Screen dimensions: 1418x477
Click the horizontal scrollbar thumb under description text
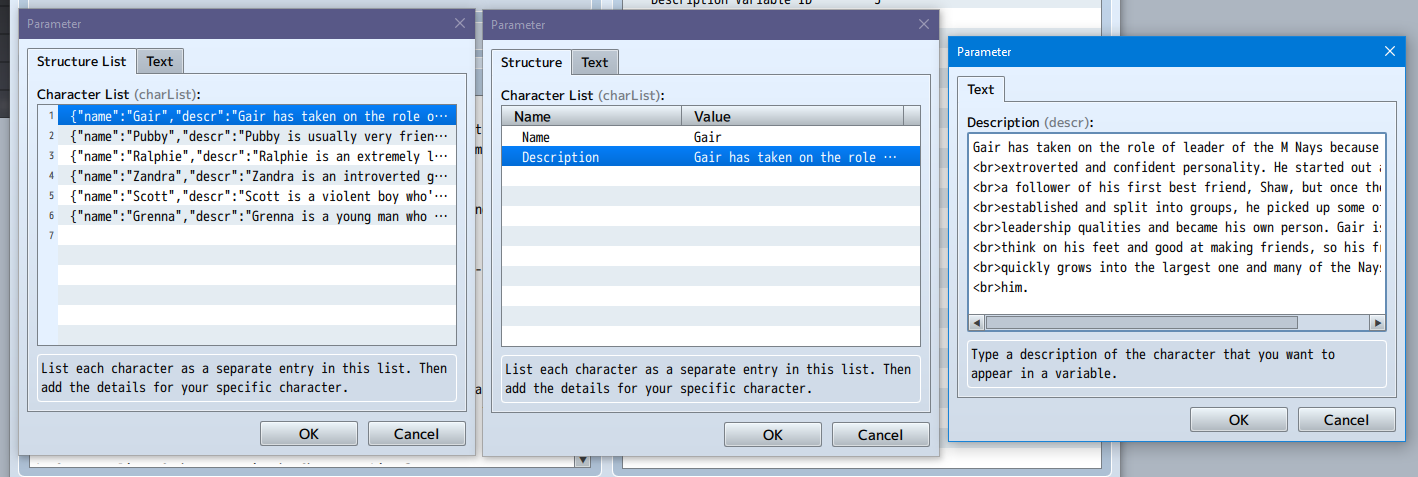click(x=1140, y=323)
